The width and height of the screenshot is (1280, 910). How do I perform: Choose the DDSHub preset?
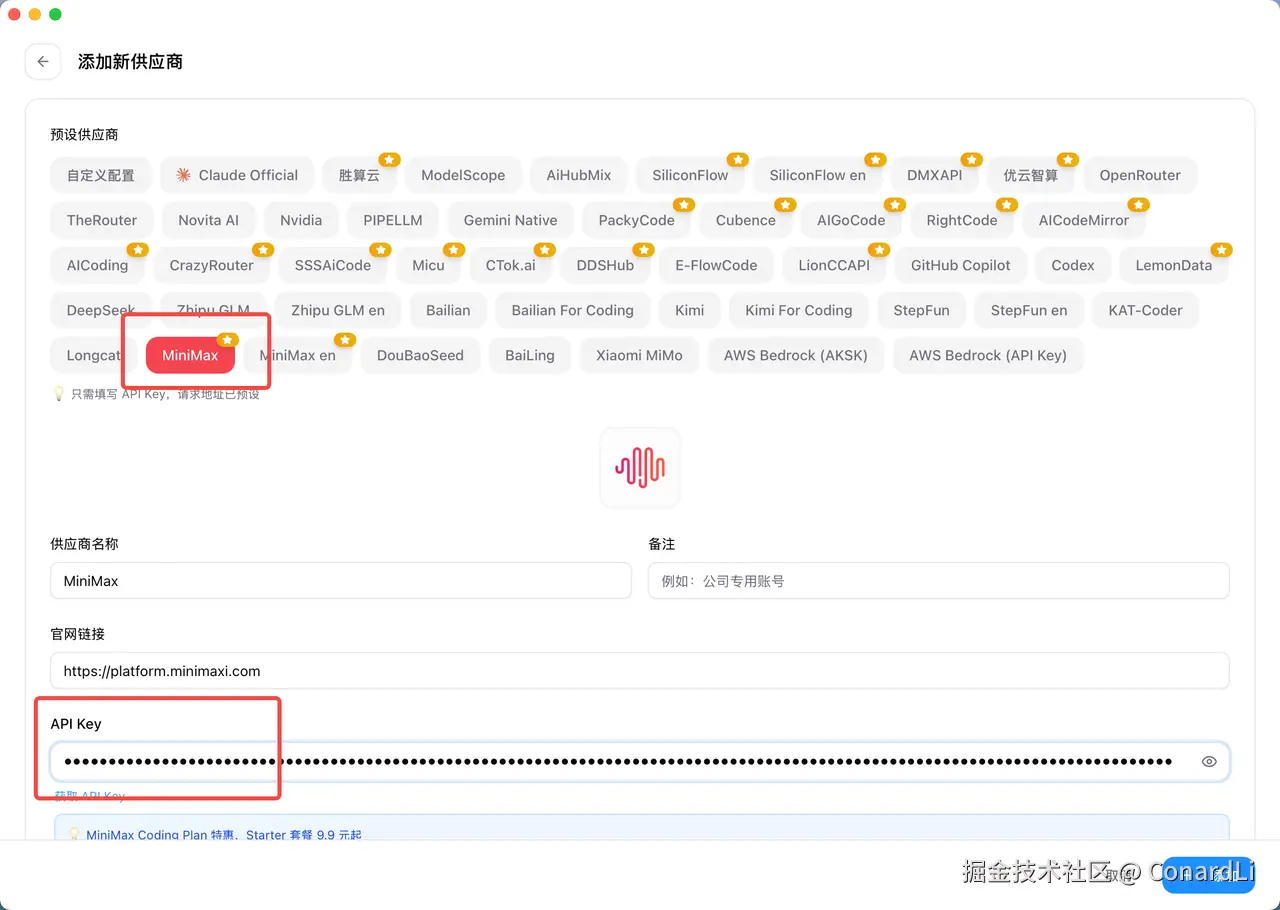coord(606,265)
